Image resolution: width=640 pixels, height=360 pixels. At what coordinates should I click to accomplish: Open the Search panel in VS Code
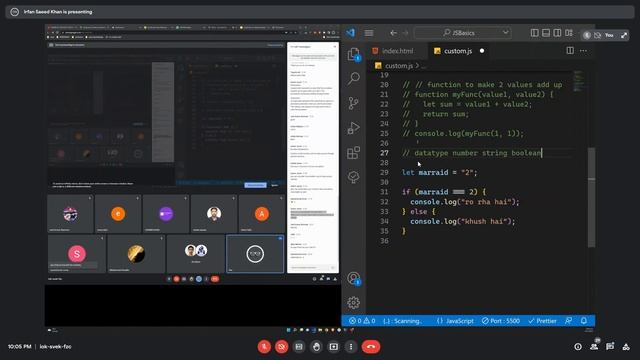tap(353, 78)
